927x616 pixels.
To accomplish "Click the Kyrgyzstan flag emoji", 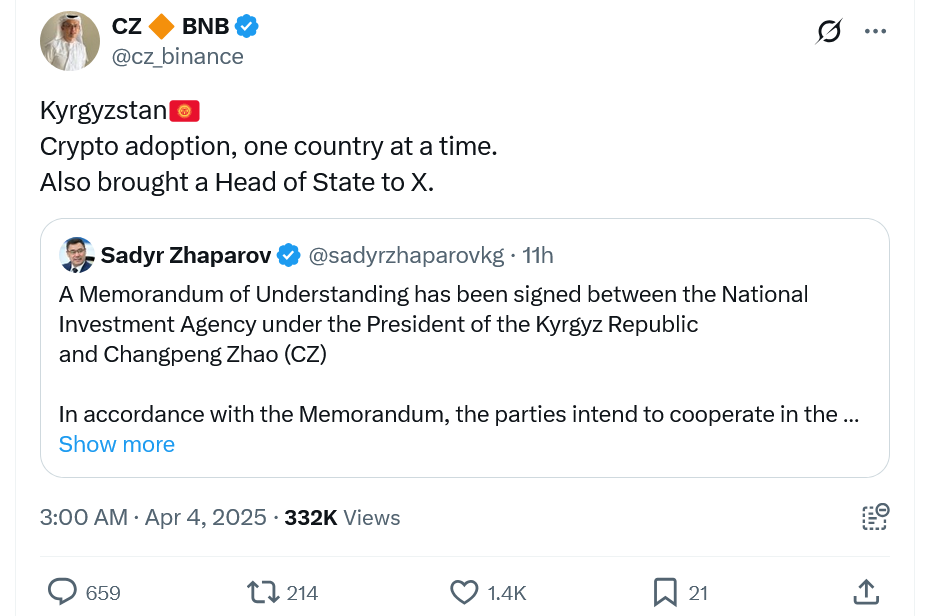I will tap(185, 111).
